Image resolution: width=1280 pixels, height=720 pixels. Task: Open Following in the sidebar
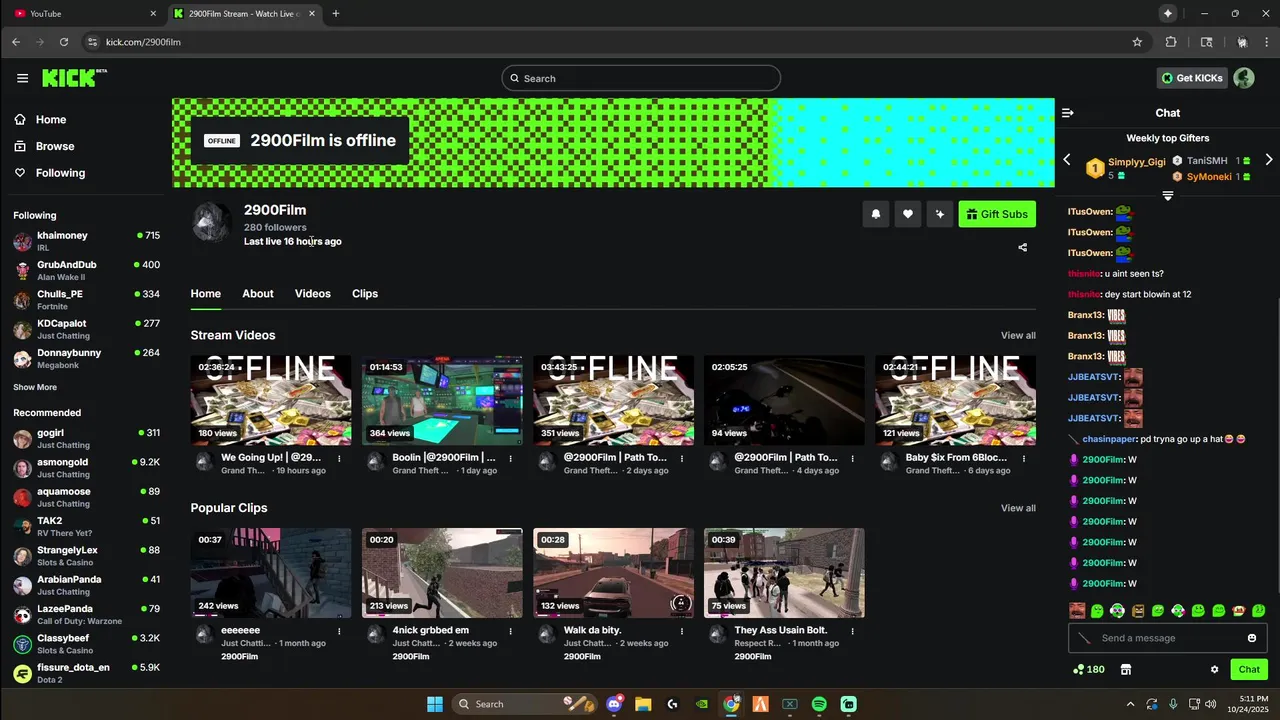point(49,173)
